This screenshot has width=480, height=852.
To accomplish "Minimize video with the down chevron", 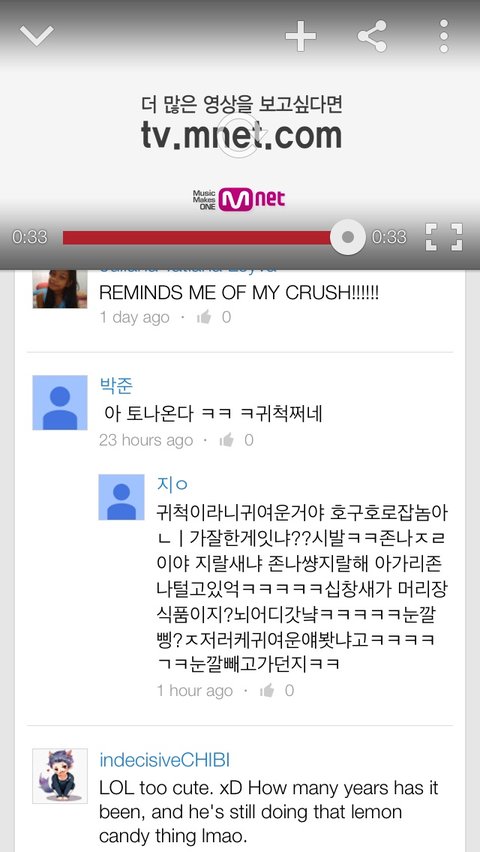I will pos(37,36).
